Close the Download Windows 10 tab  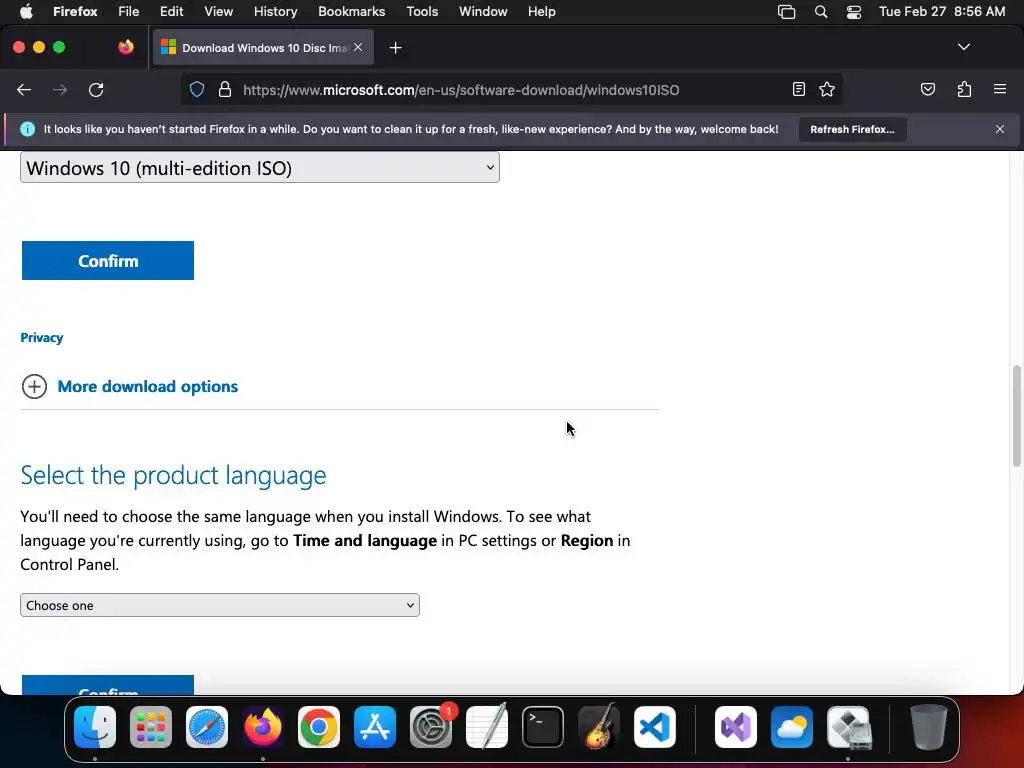(358, 48)
